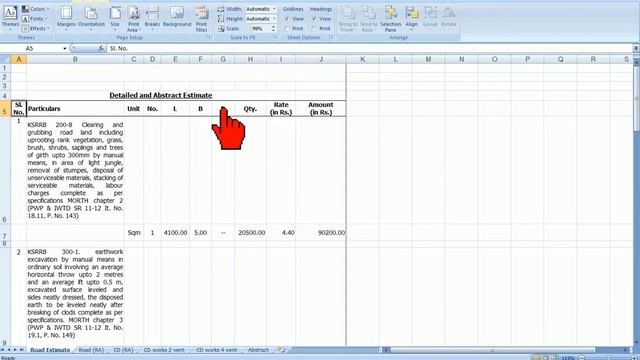This screenshot has height=360, width=640.
Task: Open the Name Box dropdown
Action: click(64, 49)
